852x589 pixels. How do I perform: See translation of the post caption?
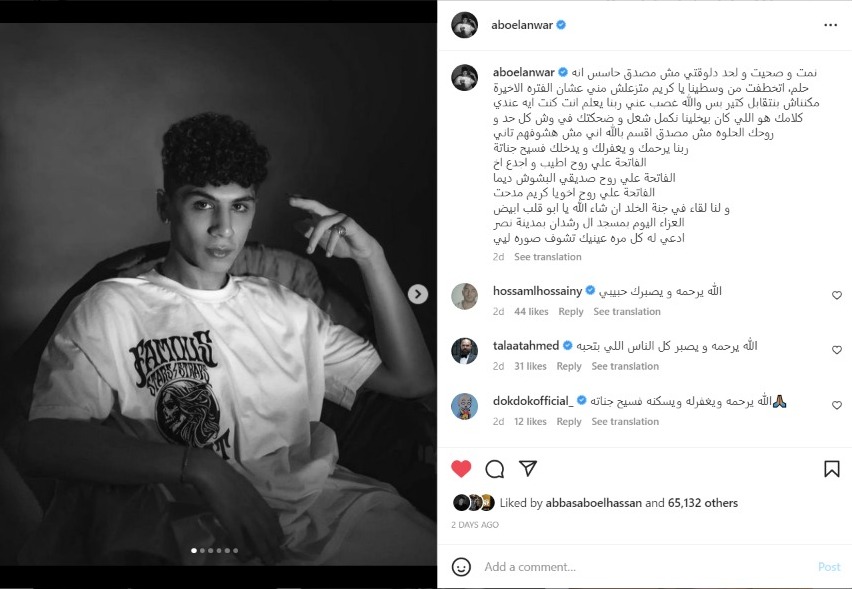[x=548, y=256]
